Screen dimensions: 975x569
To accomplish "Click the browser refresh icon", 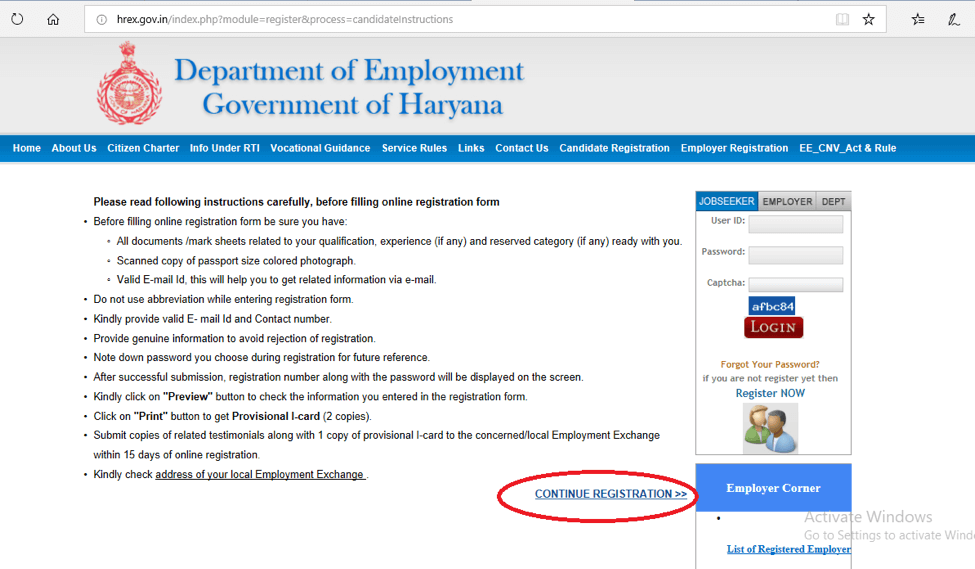I will point(17,19).
